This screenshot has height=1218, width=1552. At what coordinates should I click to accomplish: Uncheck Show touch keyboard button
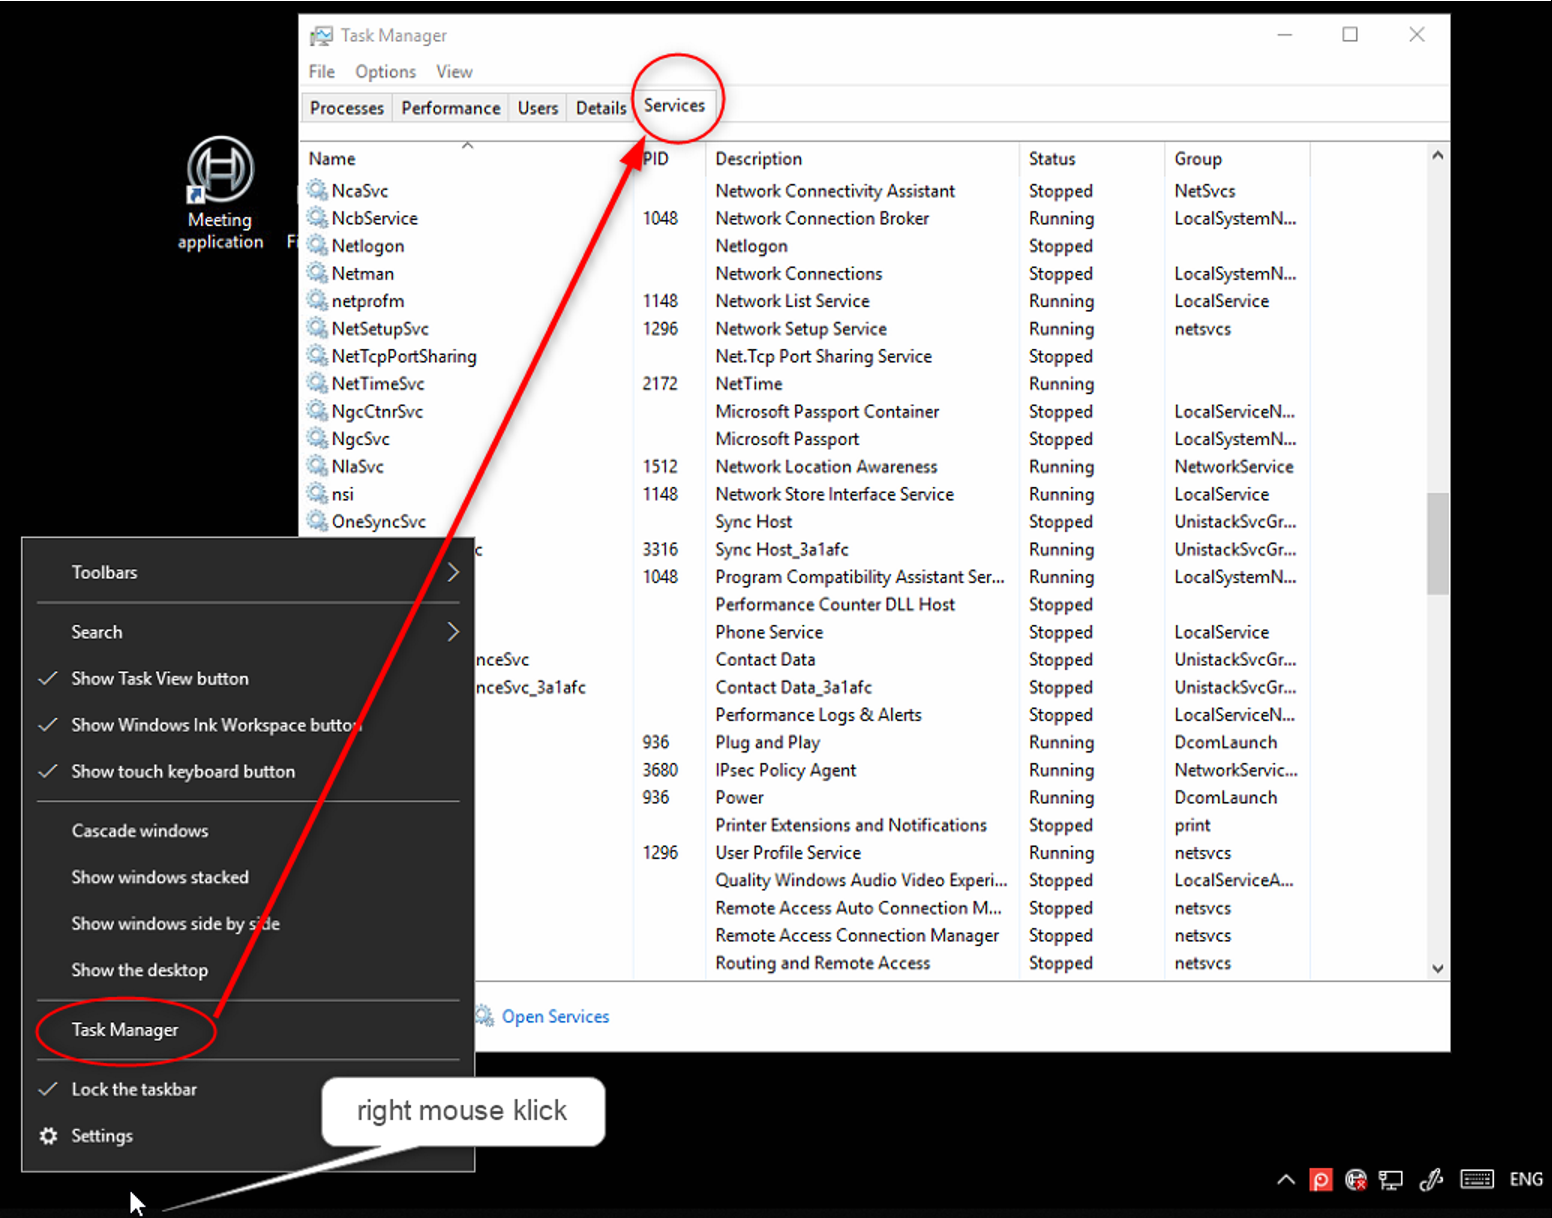[183, 772]
